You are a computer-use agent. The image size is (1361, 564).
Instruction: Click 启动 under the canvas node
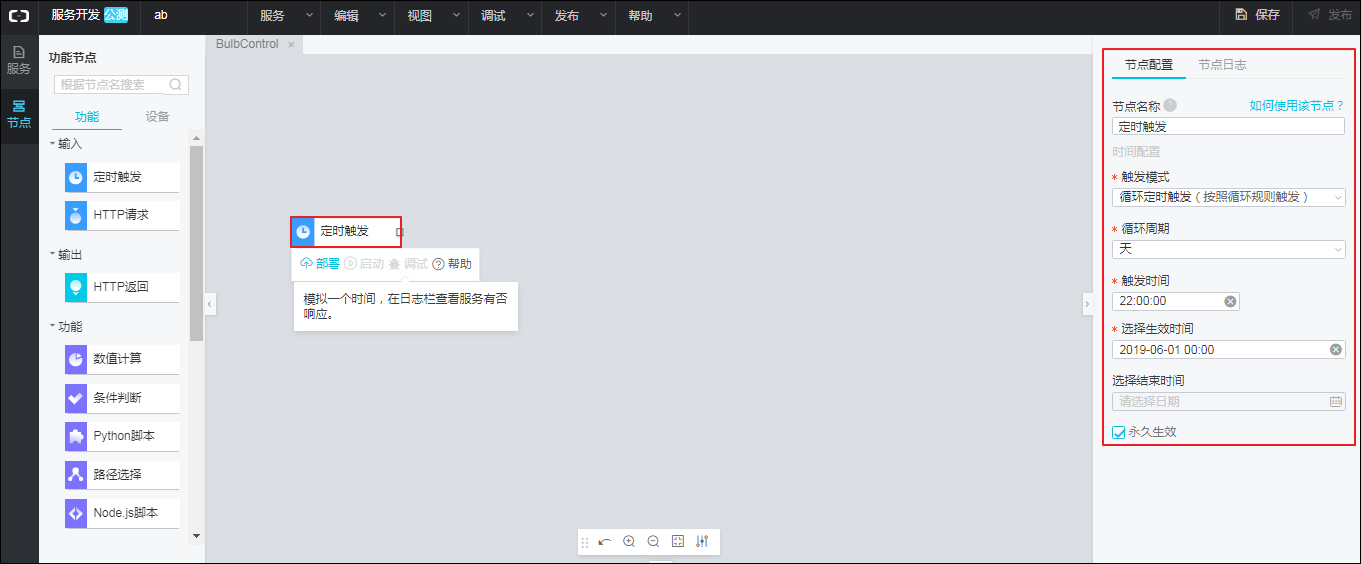pyautogui.click(x=364, y=264)
